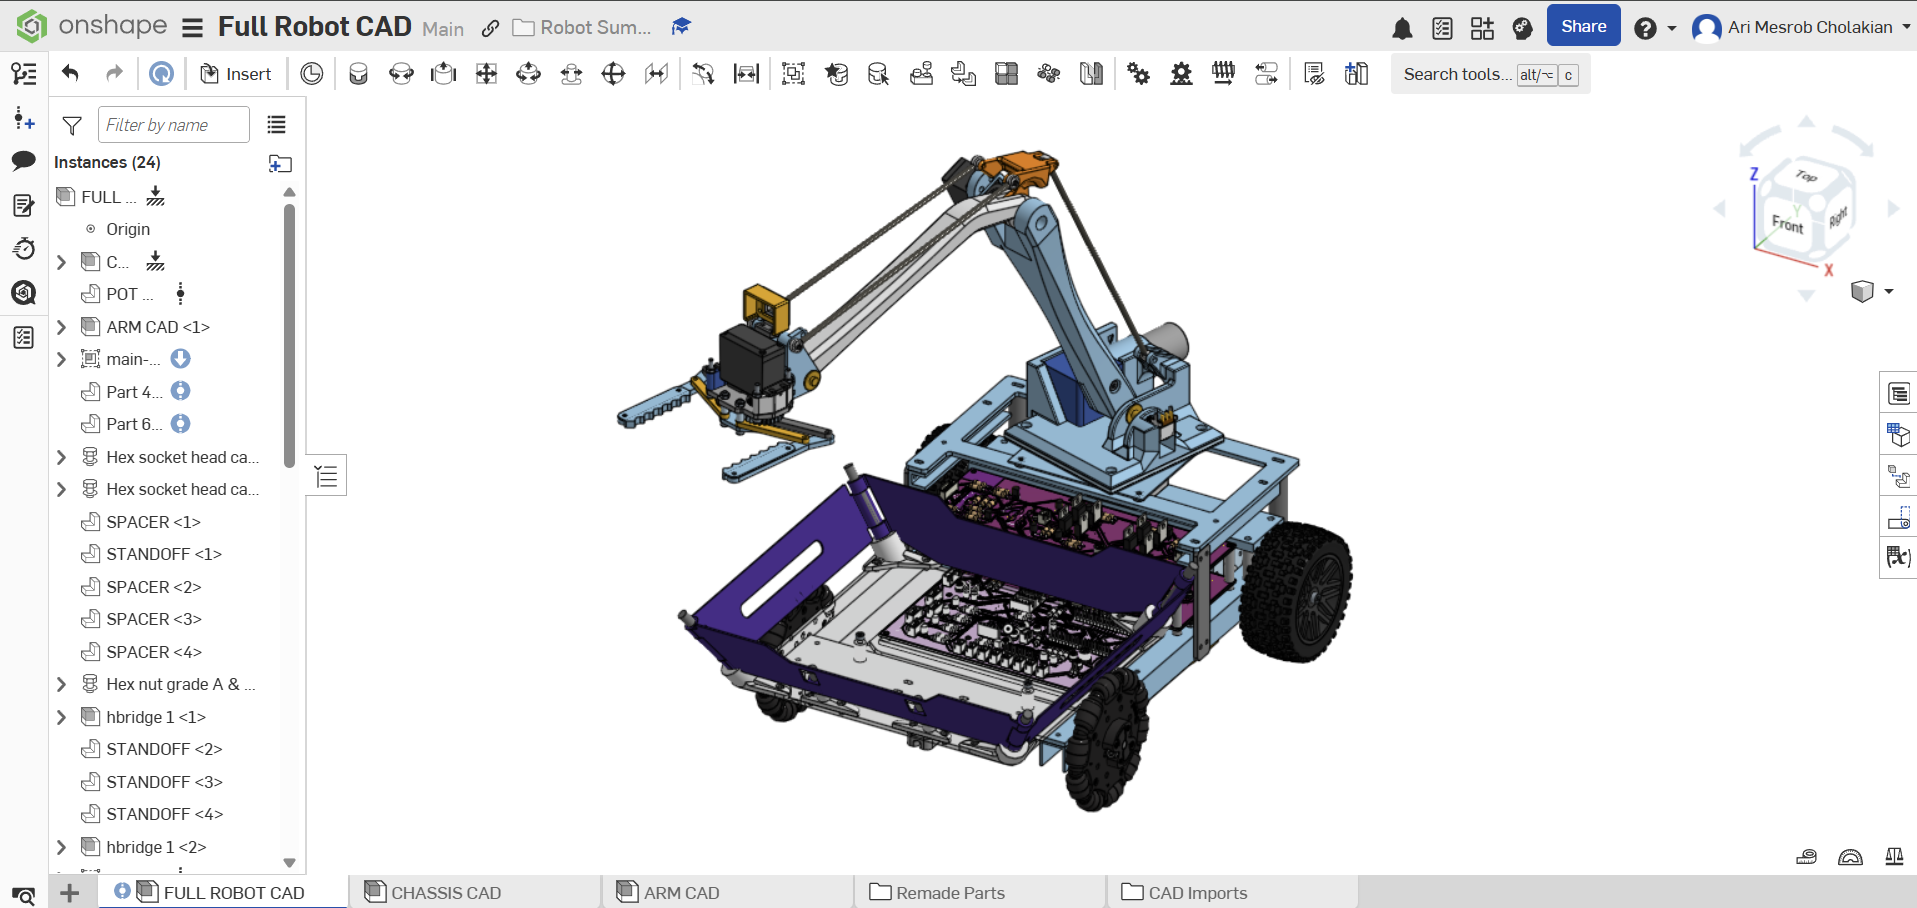The height and width of the screenshot is (908, 1917).
Task: Select the Fastened mate tool
Action: click(358, 74)
